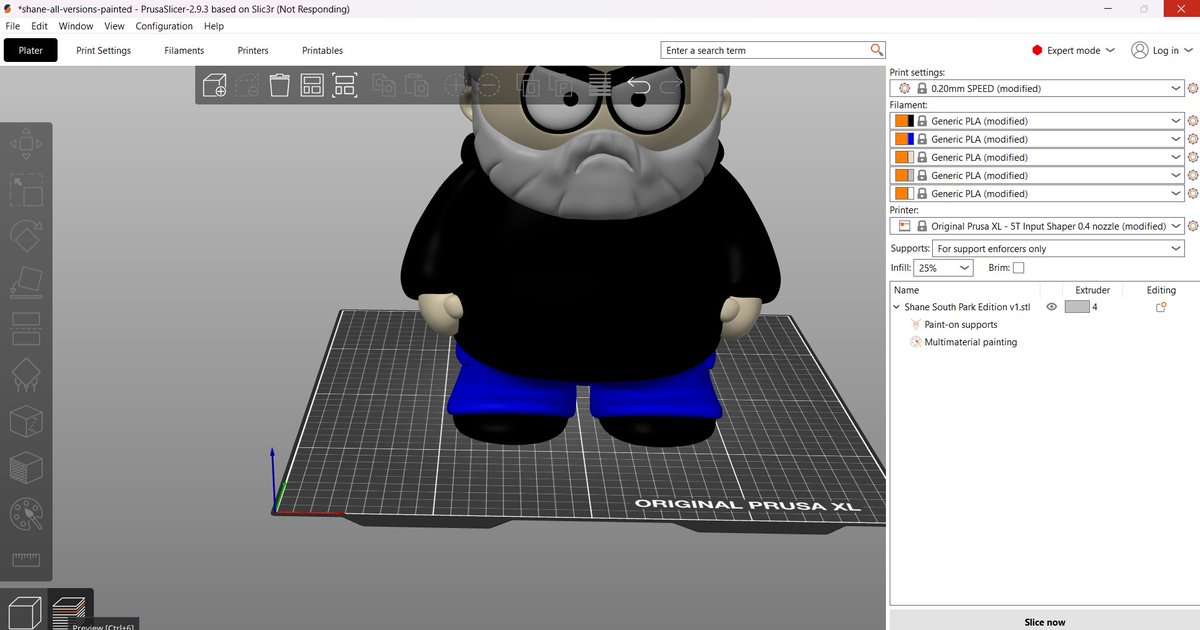The width and height of the screenshot is (1200, 630).
Task: Switch to the Printables tab
Action: (322, 50)
